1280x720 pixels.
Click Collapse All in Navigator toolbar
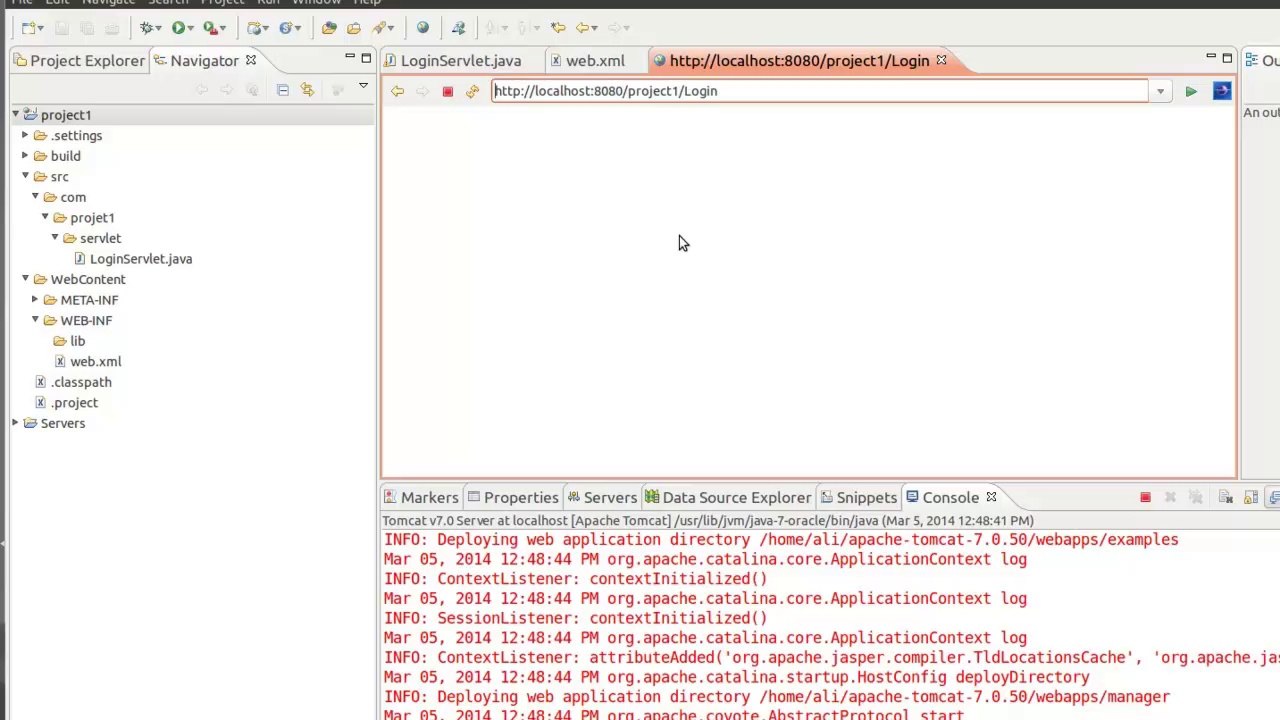tap(283, 90)
